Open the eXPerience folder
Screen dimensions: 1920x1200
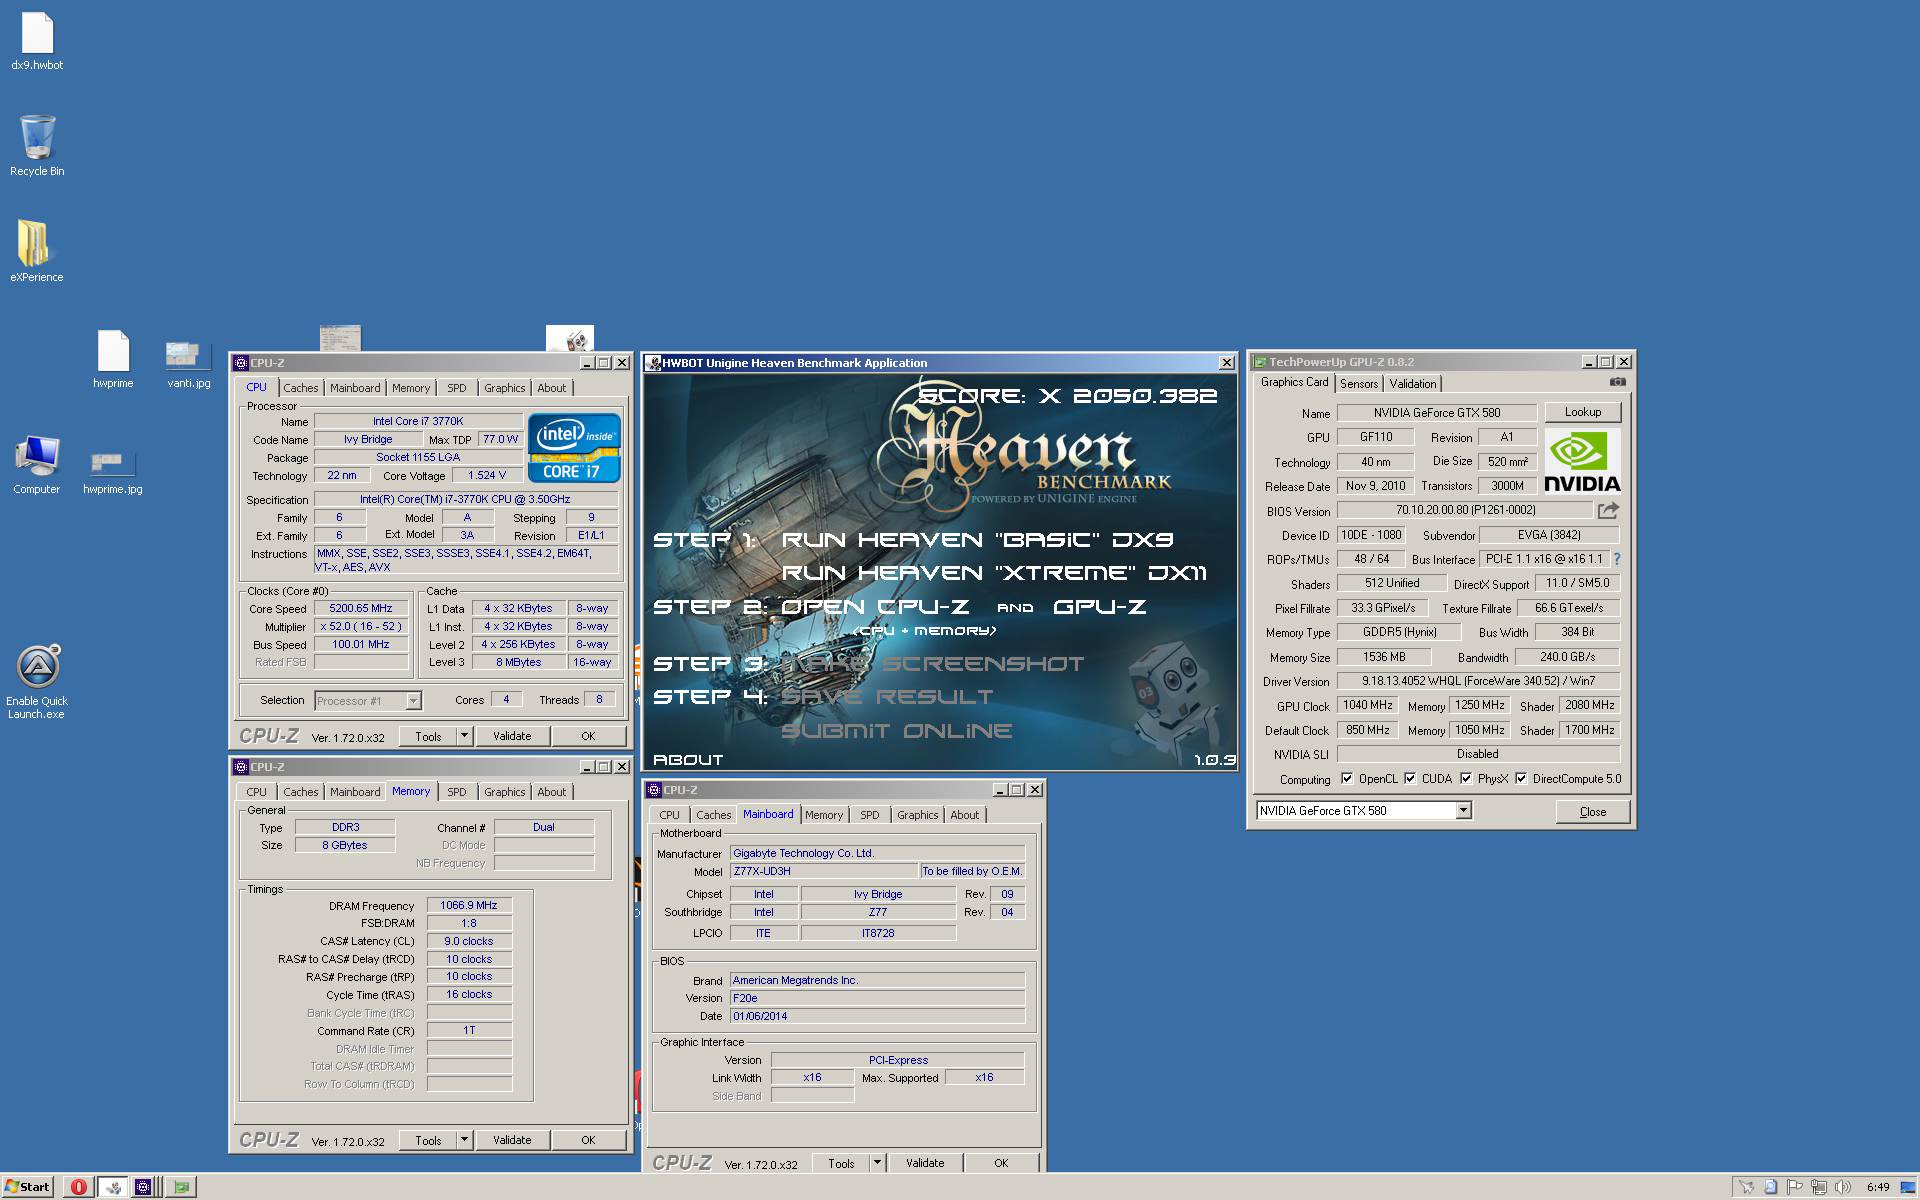(37, 252)
